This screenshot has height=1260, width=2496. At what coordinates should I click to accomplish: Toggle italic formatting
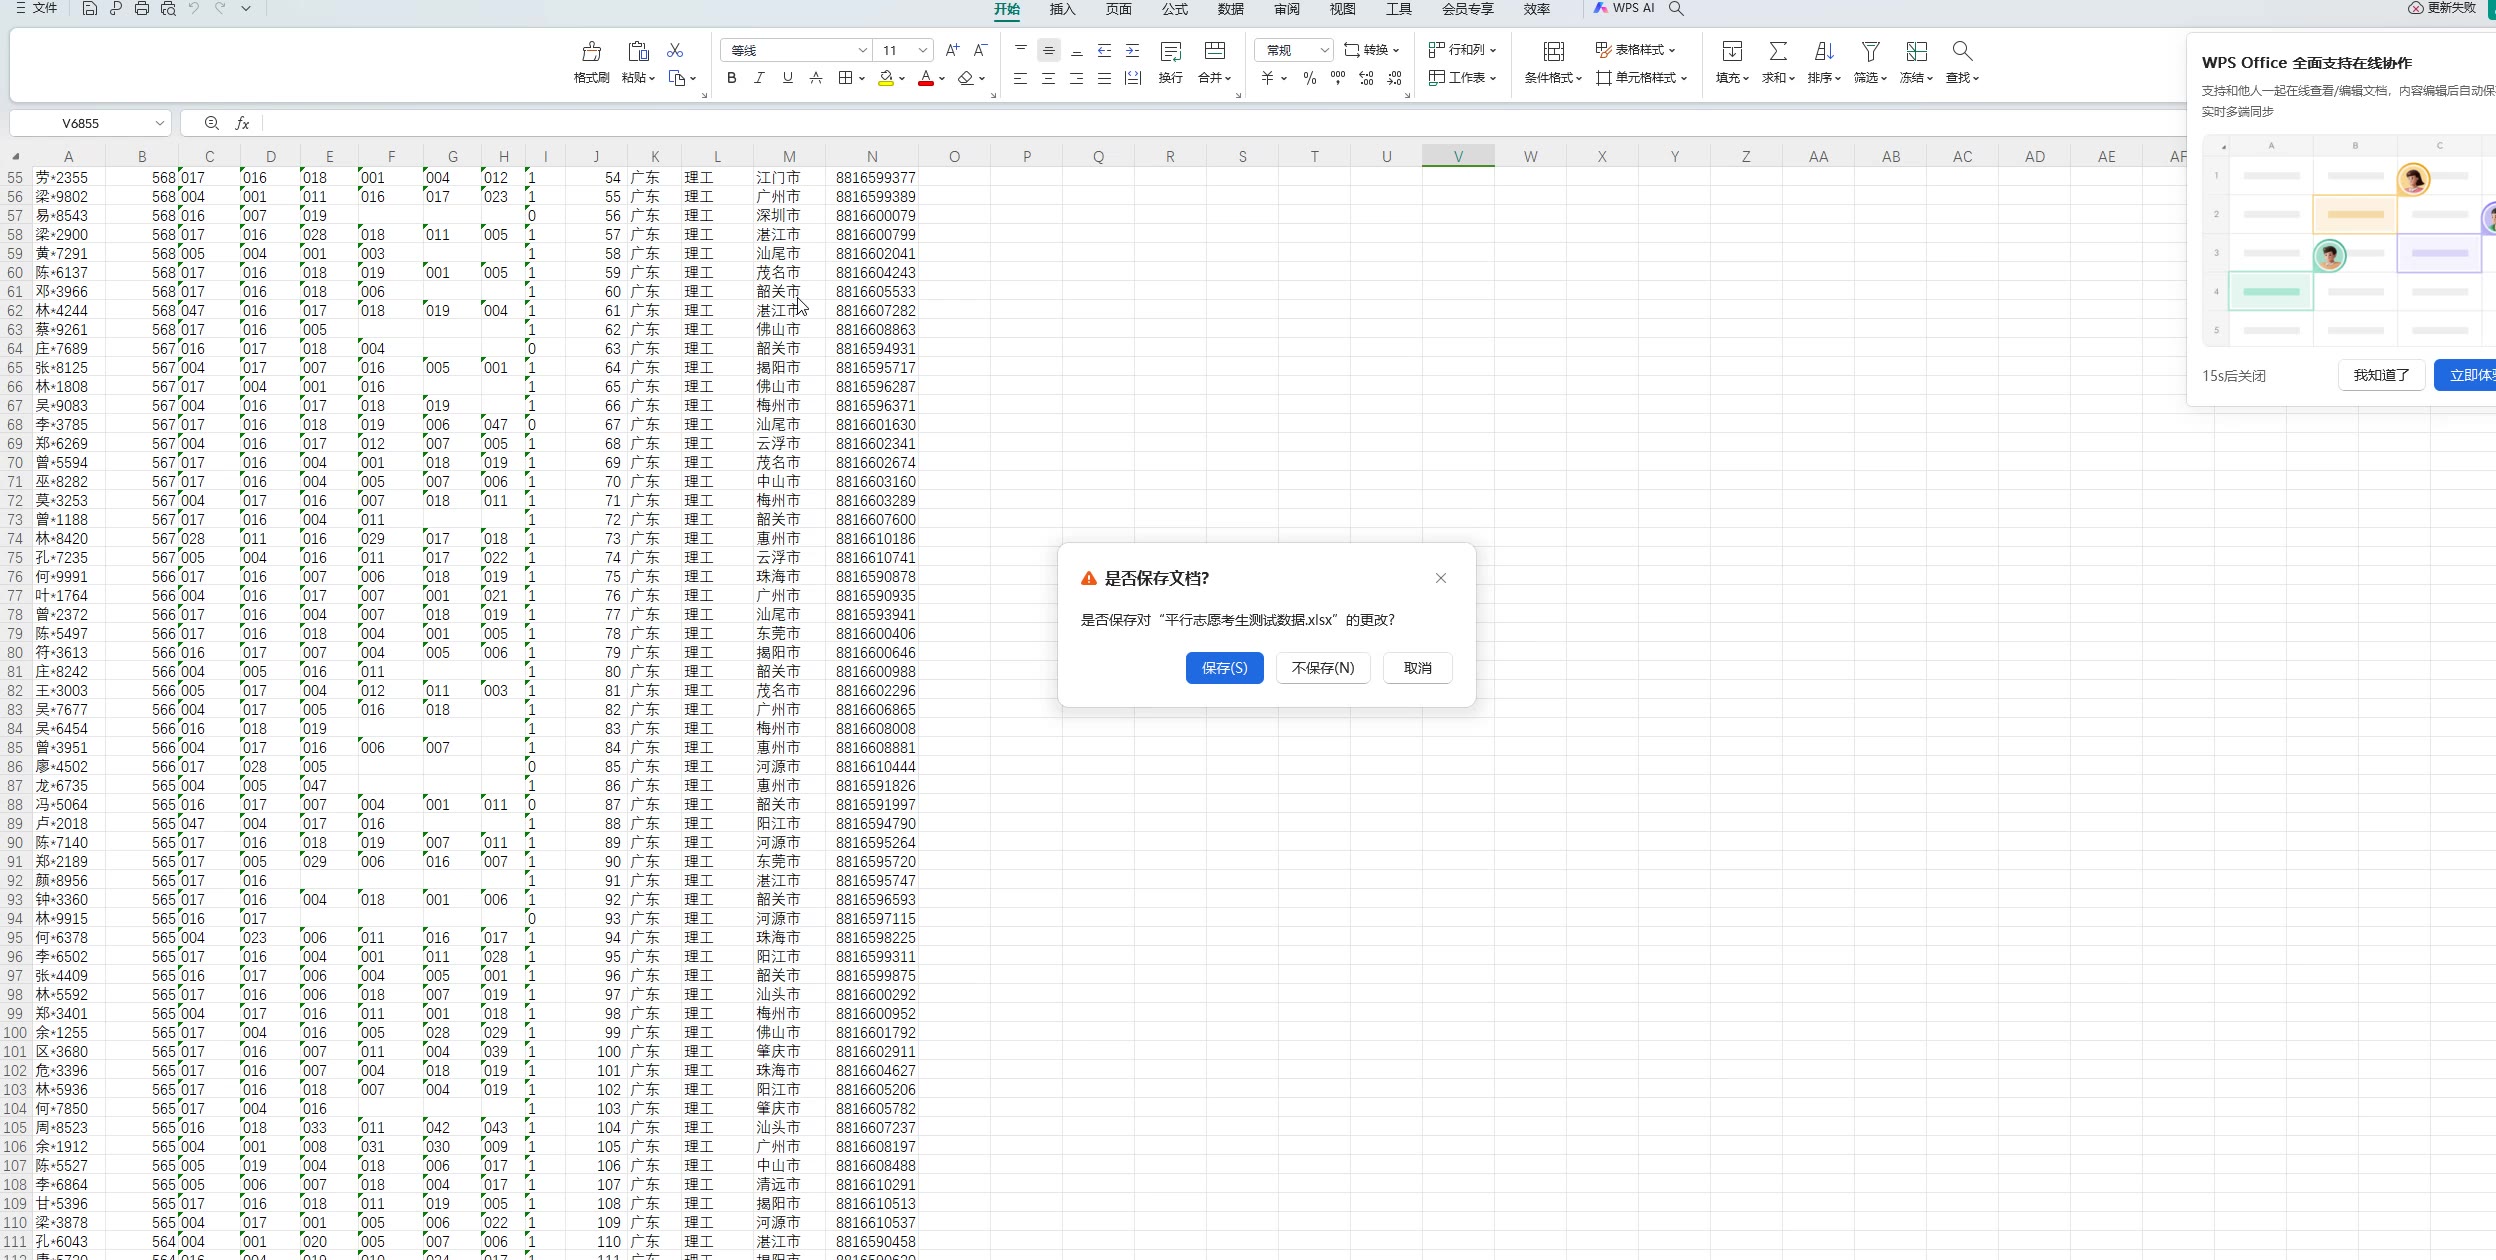(759, 78)
